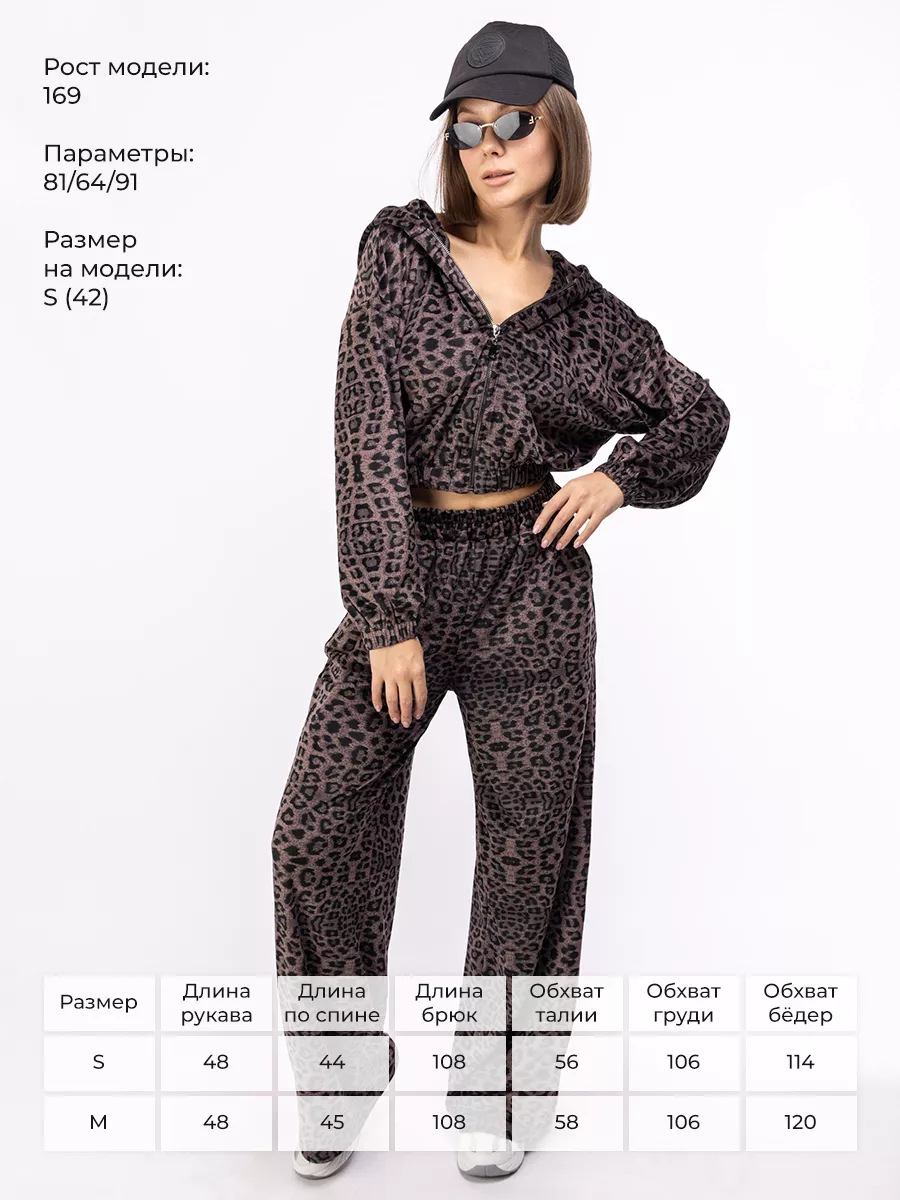Select the M waist value 58
The image size is (900, 1200).
(567, 1123)
